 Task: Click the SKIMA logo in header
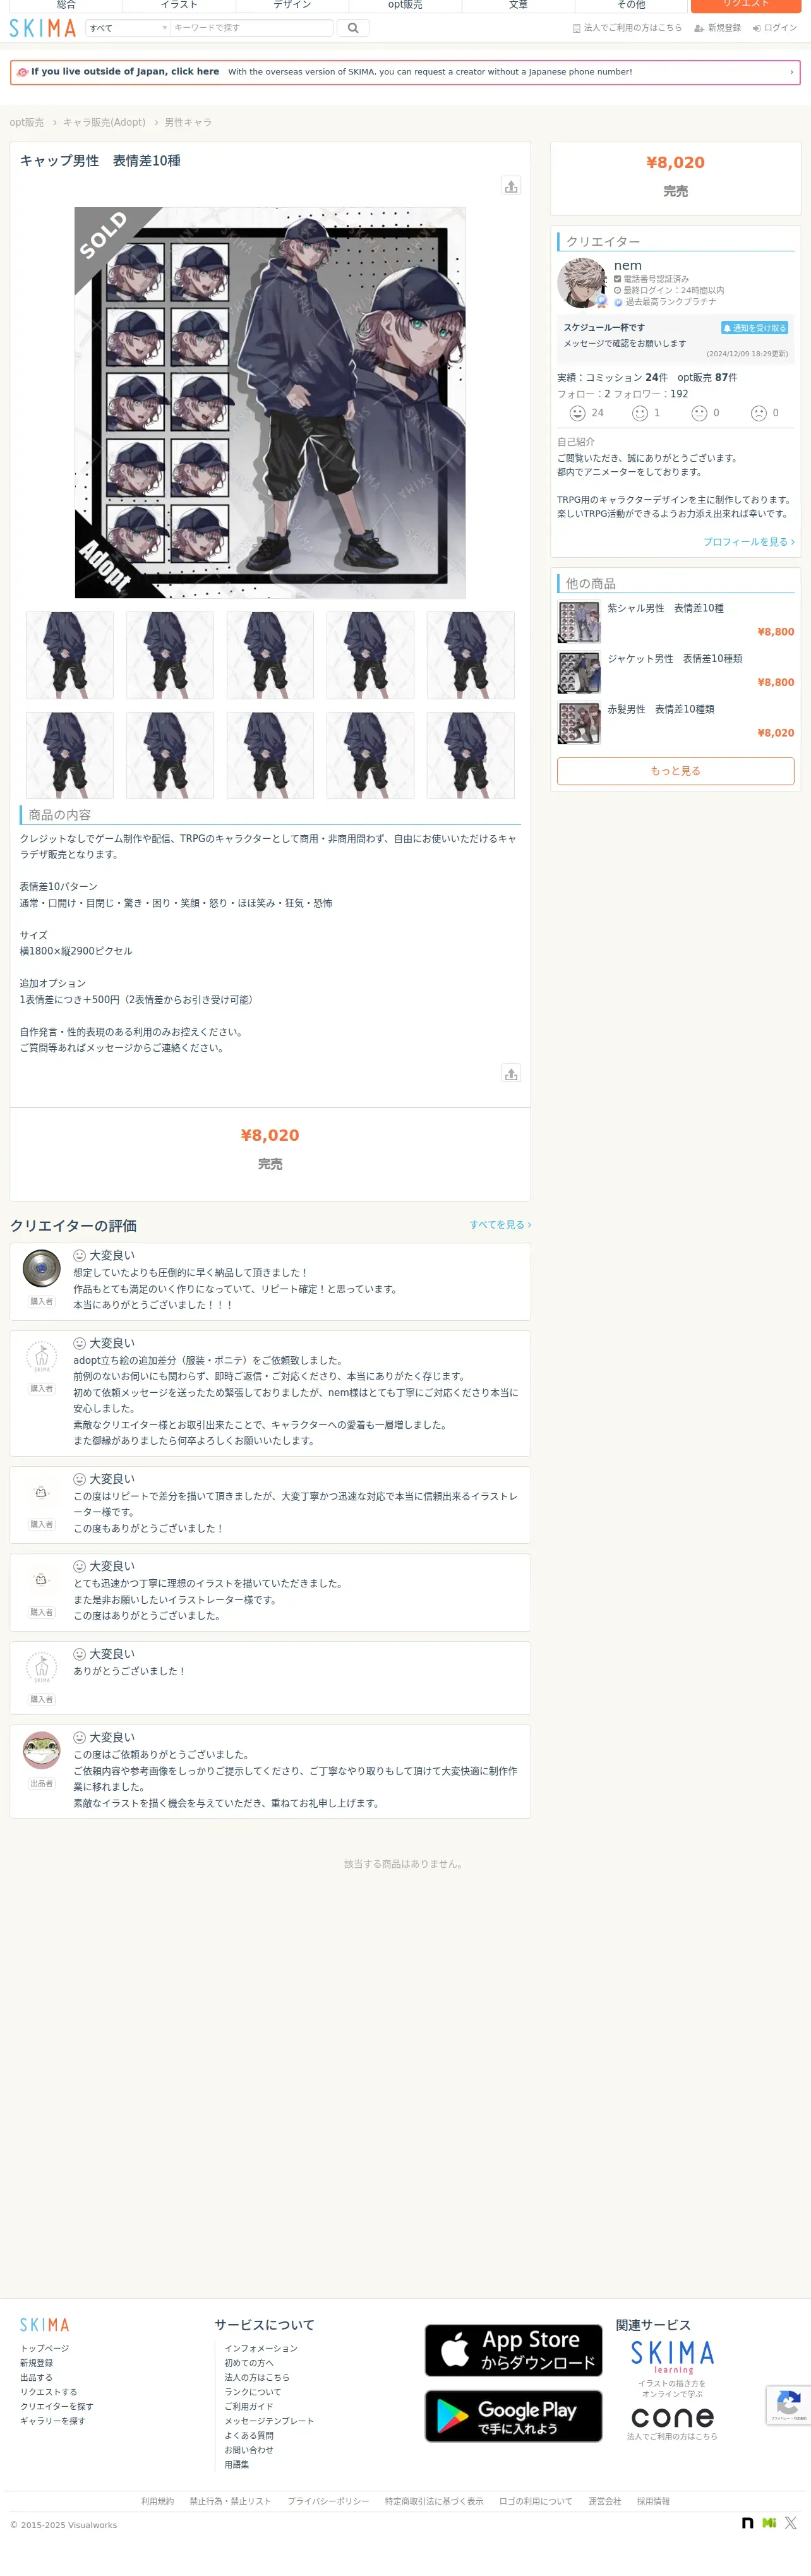pyautogui.click(x=42, y=28)
